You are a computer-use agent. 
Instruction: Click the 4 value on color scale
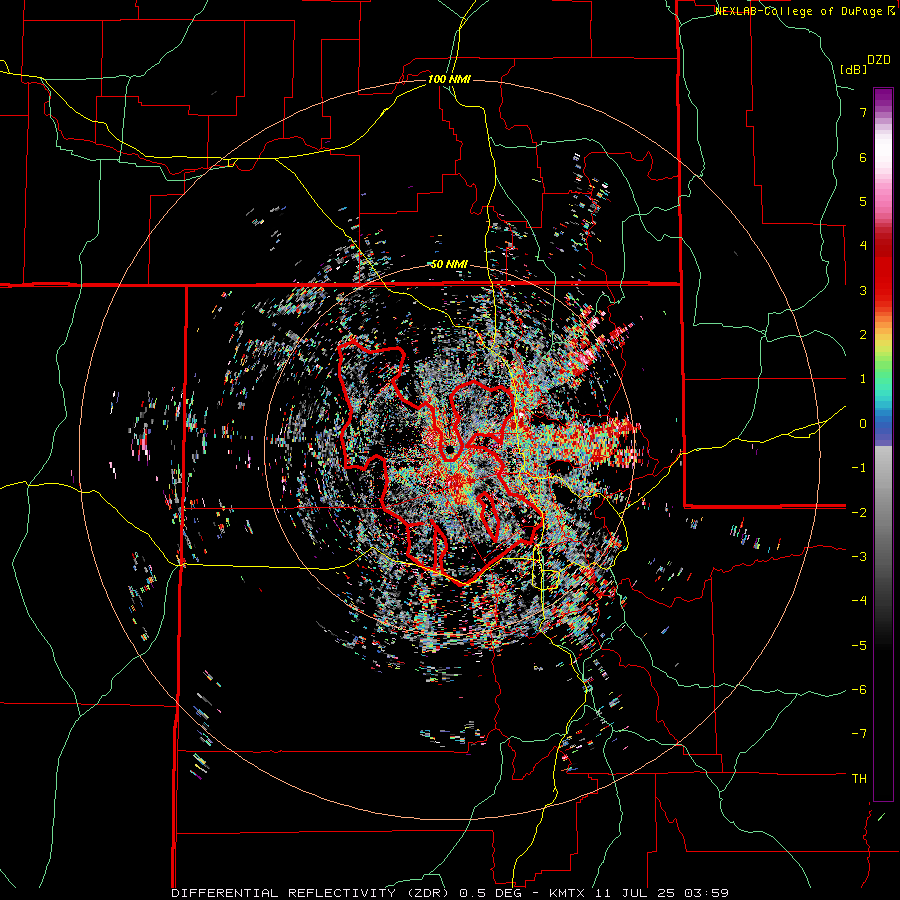[863, 246]
